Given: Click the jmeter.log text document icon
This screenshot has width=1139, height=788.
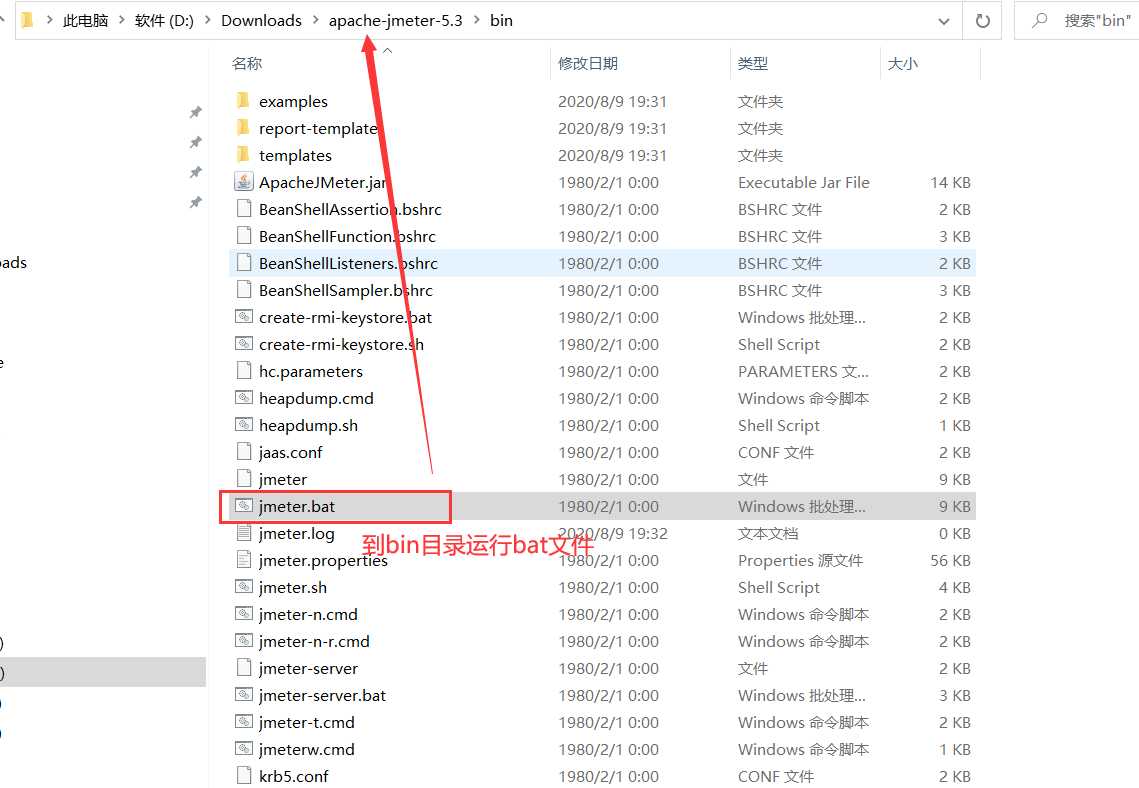Looking at the screenshot, I should point(243,532).
